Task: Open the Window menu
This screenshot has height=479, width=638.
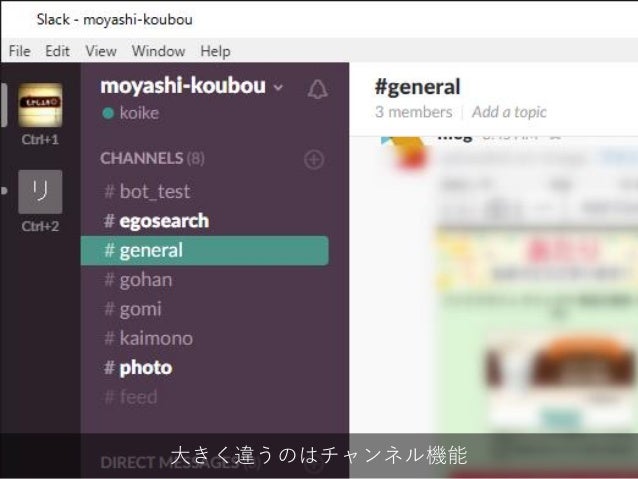Action: pos(158,51)
